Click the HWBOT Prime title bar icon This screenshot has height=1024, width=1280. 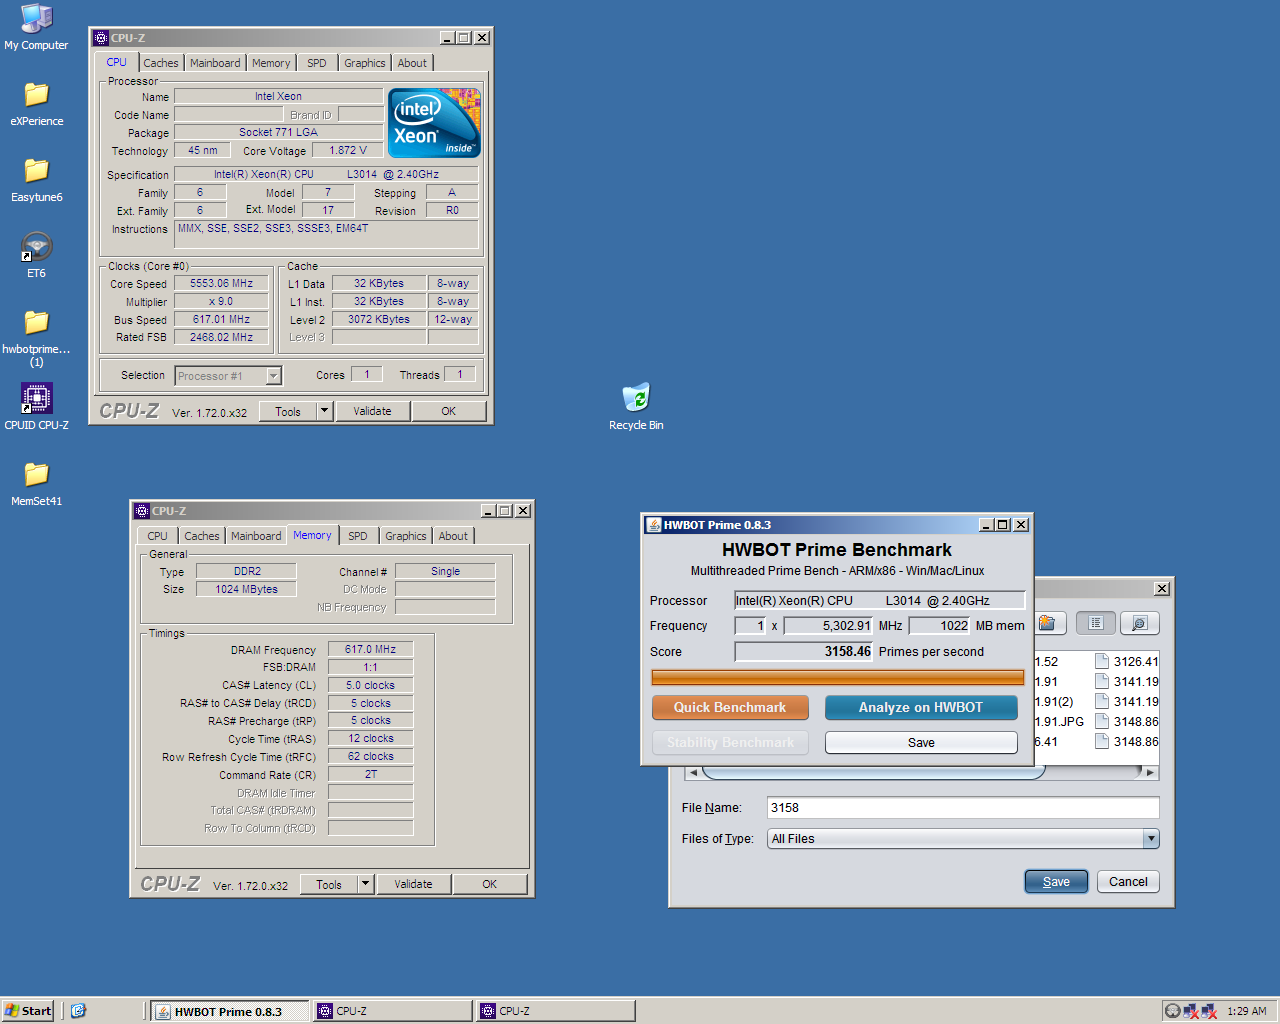coord(654,525)
